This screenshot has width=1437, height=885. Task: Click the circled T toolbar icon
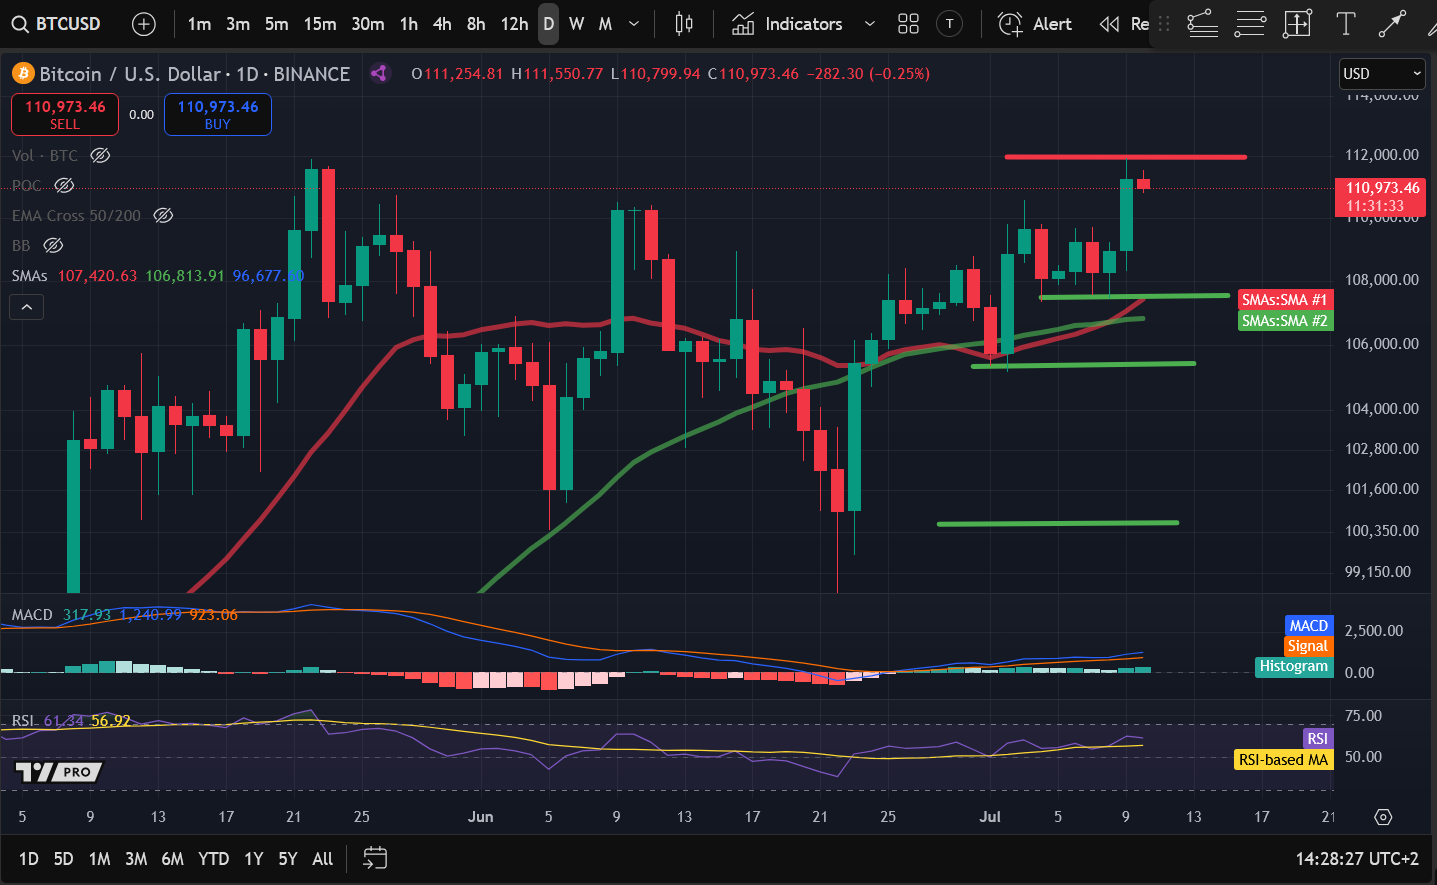tap(950, 24)
